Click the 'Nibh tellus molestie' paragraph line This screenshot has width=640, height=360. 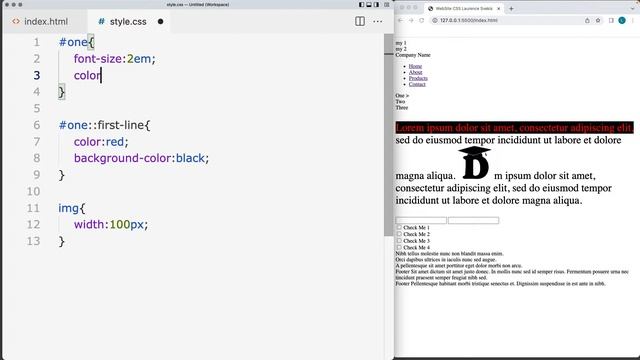pyautogui.click(x=449, y=254)
